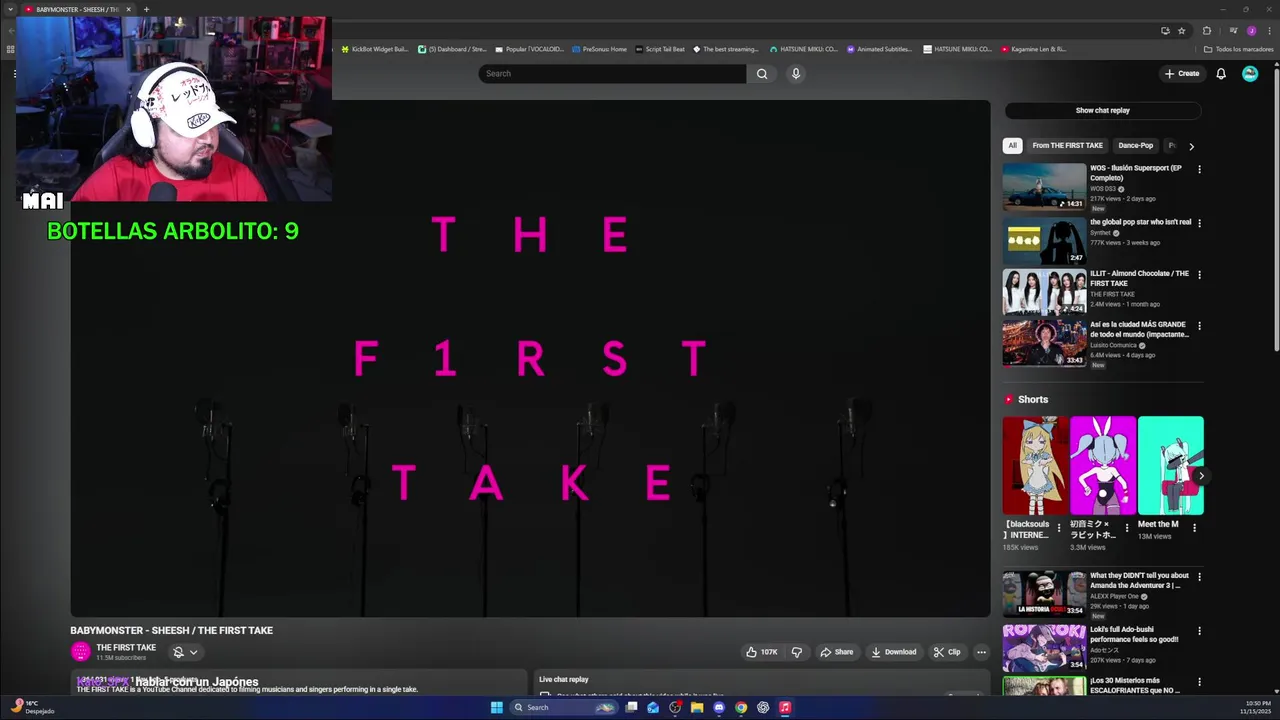
Task: Dislike the video with thumbs-down icon
Action: click(797, 652)
